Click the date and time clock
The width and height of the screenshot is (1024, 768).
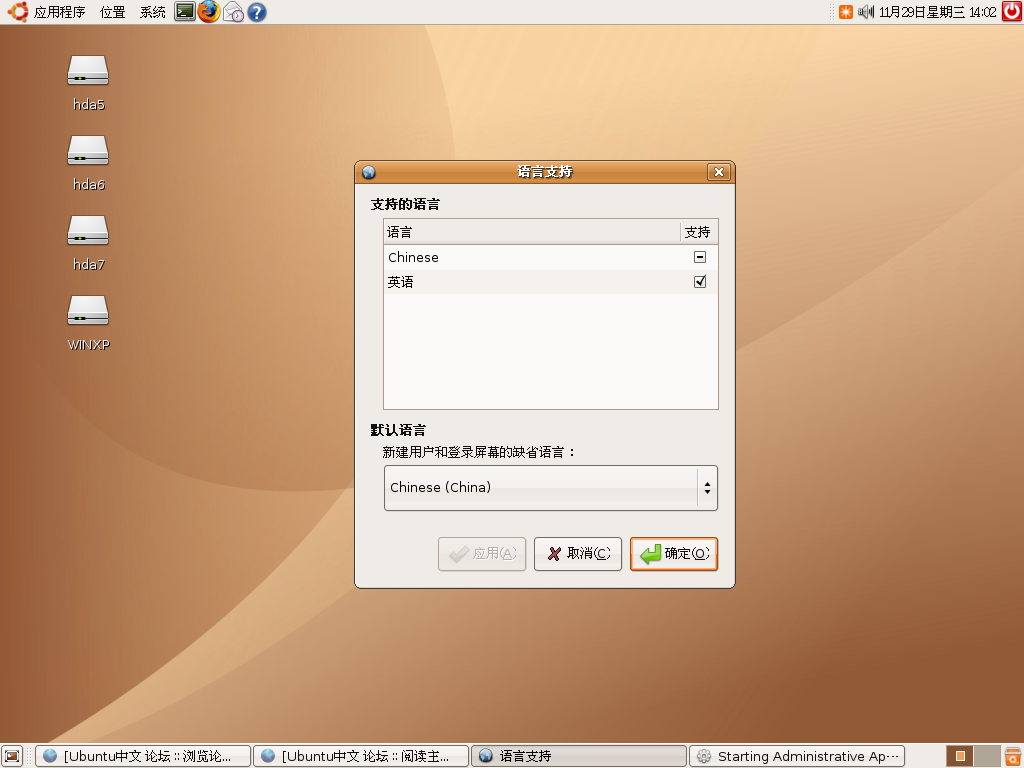pos(938,12)
